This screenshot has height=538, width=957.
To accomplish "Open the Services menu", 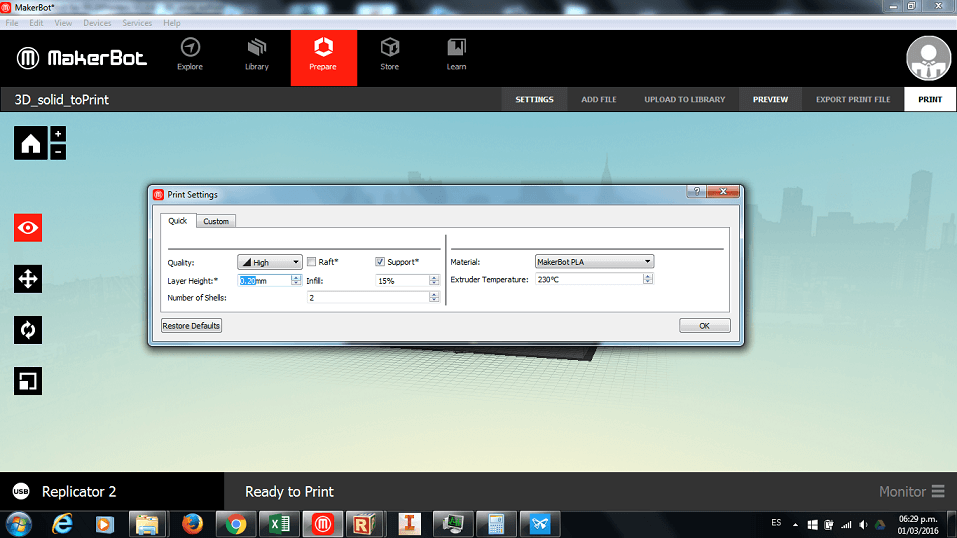I will pos(137,23).
